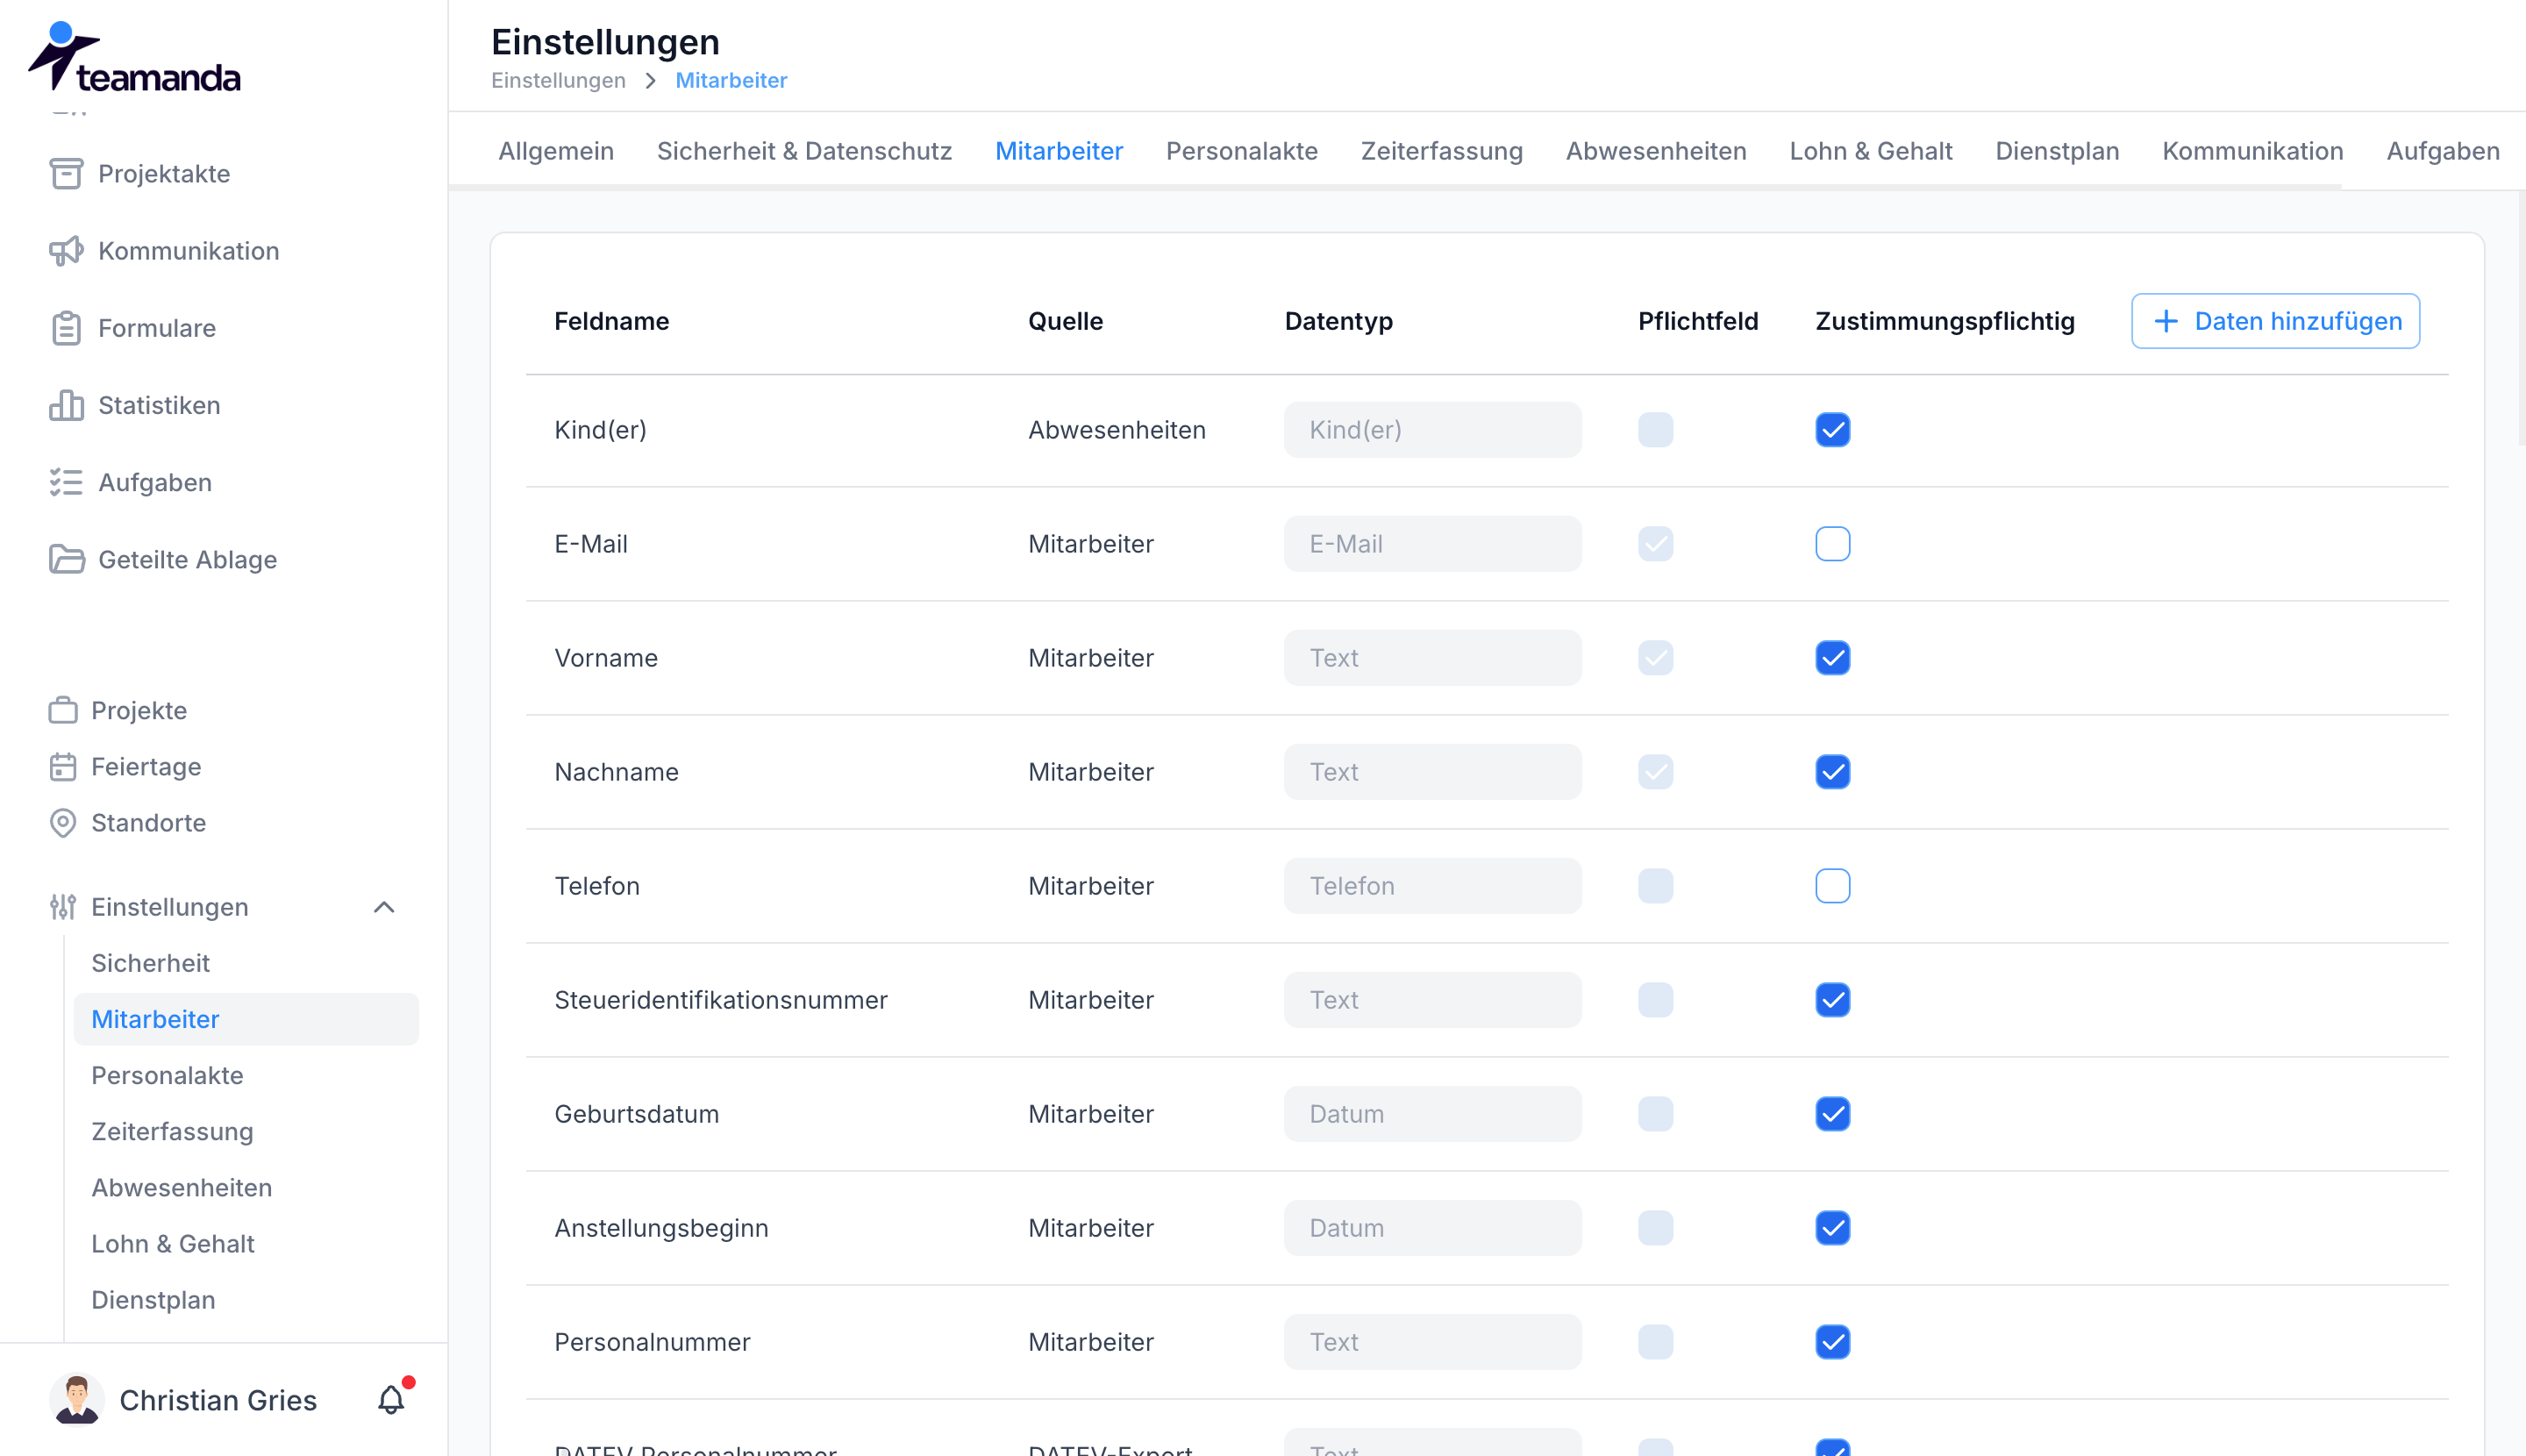Image resolution: width=2526 pixels, height=1456 pixels.
Task: Click the Kind(er) Datentyp field
Action: point(1432,429)
